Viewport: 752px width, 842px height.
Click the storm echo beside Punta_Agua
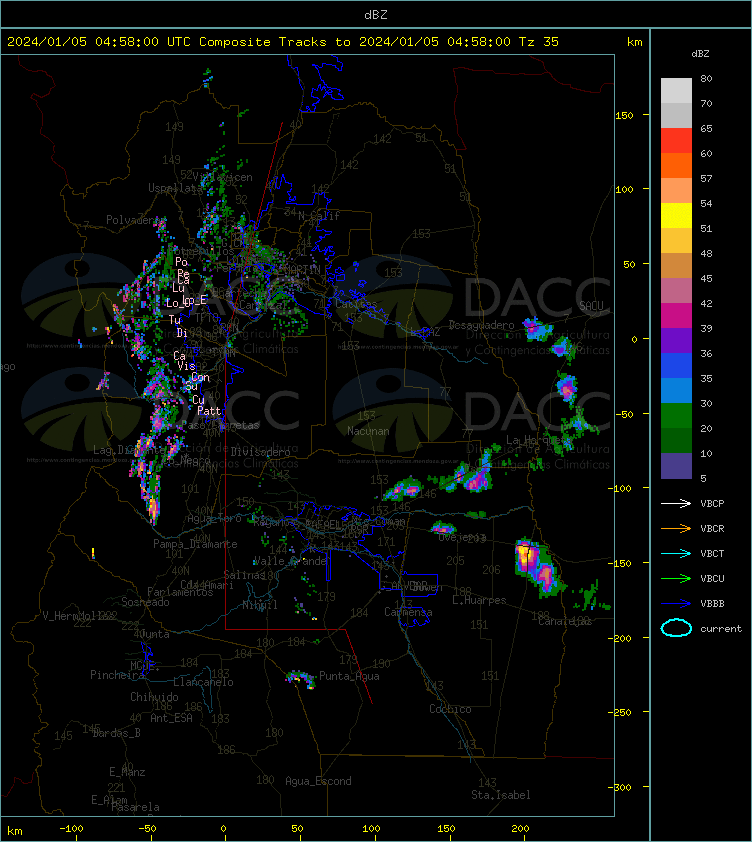point(301,679)
